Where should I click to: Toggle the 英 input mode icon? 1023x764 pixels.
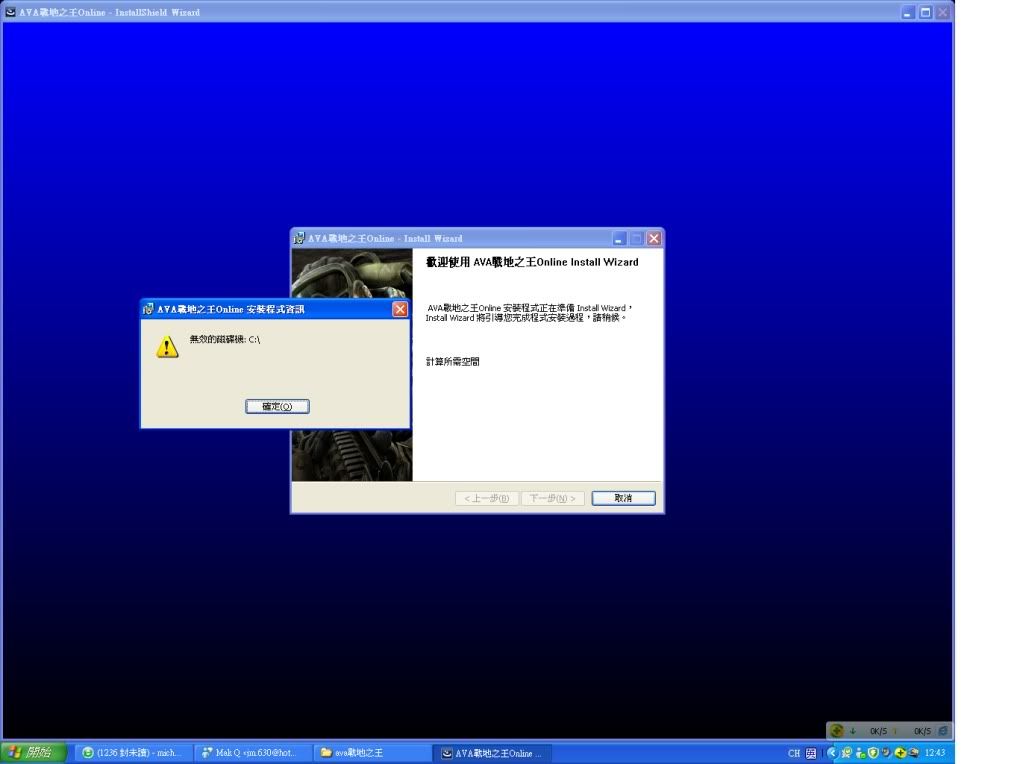tap(811, 753)
